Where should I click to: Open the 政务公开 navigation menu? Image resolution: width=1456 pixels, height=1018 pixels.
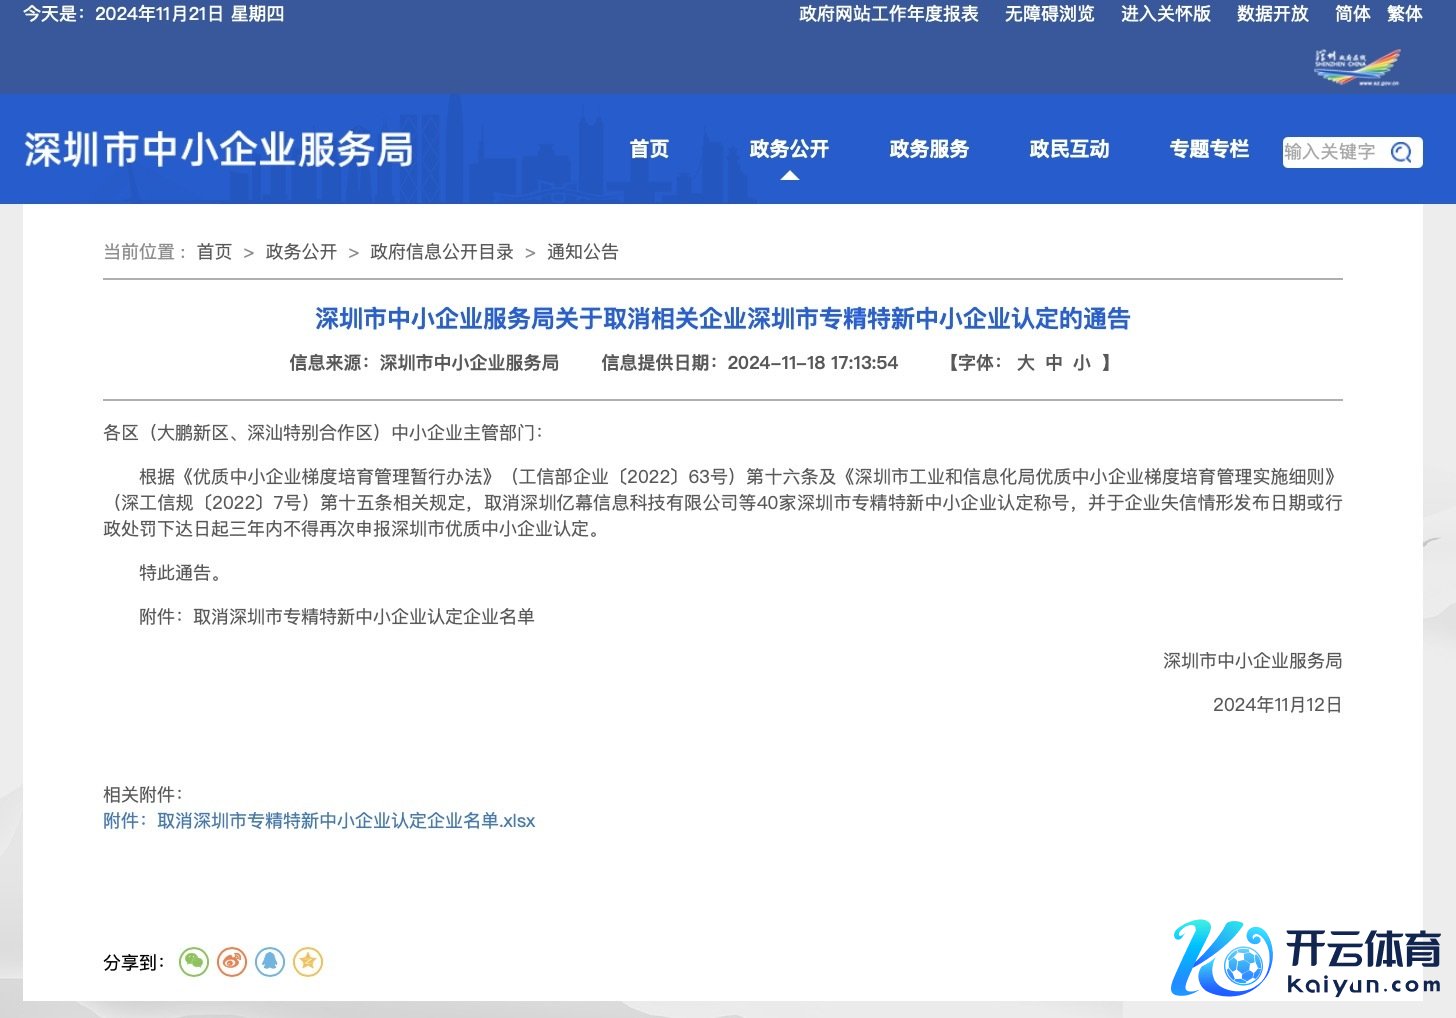(x=789, y=149)
